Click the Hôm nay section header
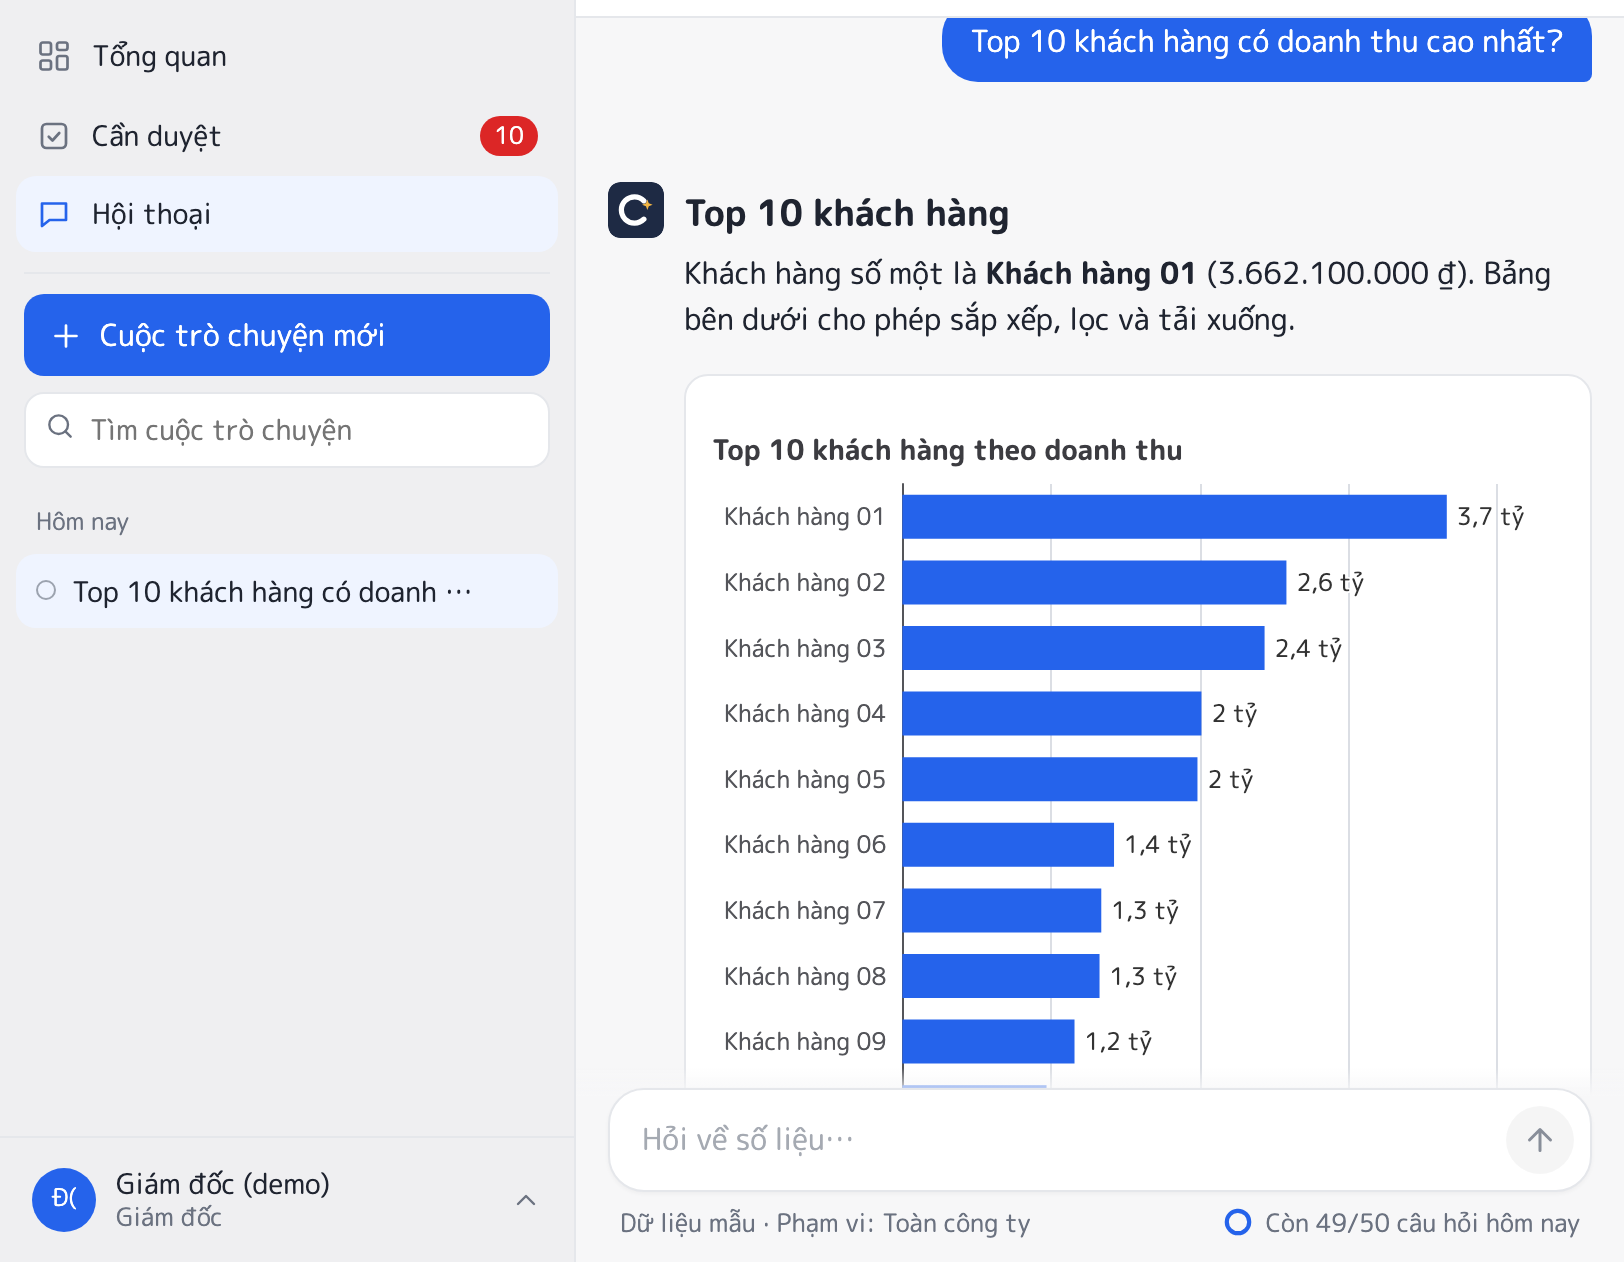 coord(82,522)
